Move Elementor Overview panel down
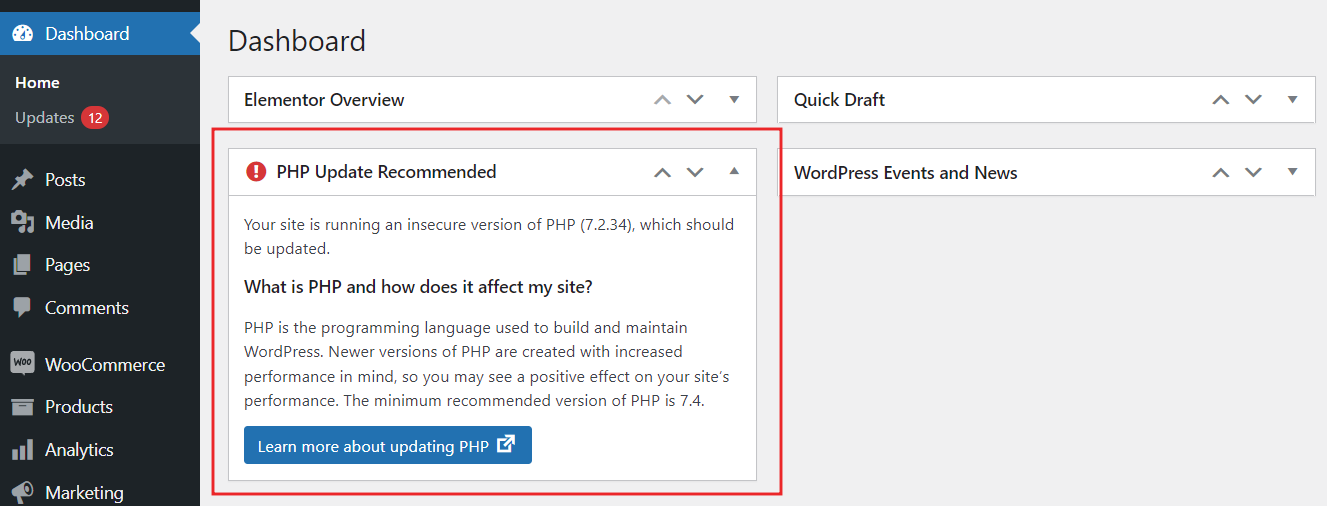The height and width of the screenshot is (506, 1327). (695, 99)
